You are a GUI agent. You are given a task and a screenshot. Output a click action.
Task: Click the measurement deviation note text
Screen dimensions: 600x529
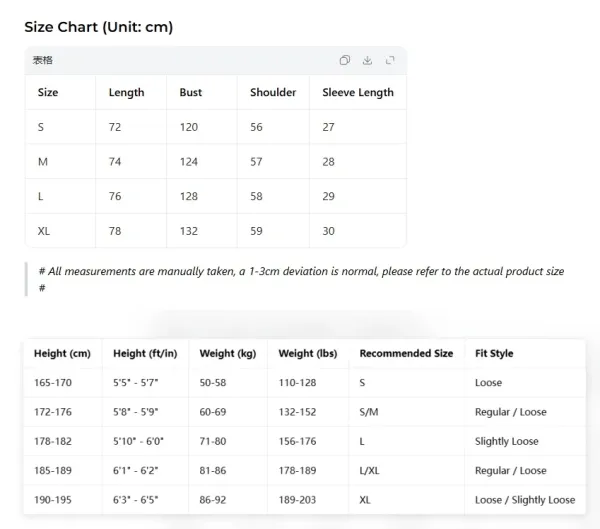pyautogui.click(x=301, y=279)
